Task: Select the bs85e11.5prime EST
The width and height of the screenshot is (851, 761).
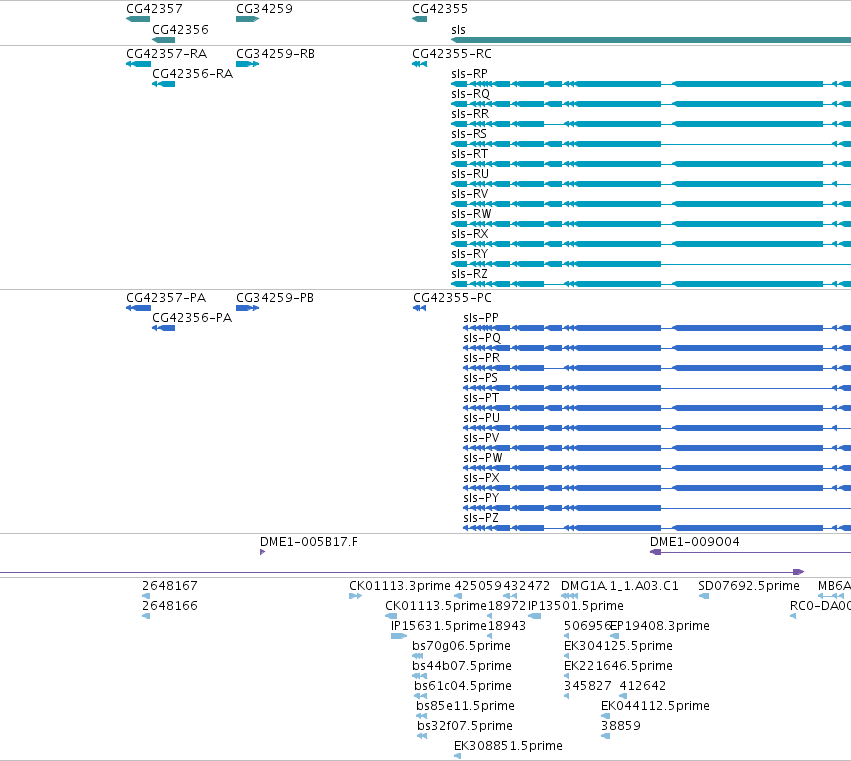Action: point(422,716)
